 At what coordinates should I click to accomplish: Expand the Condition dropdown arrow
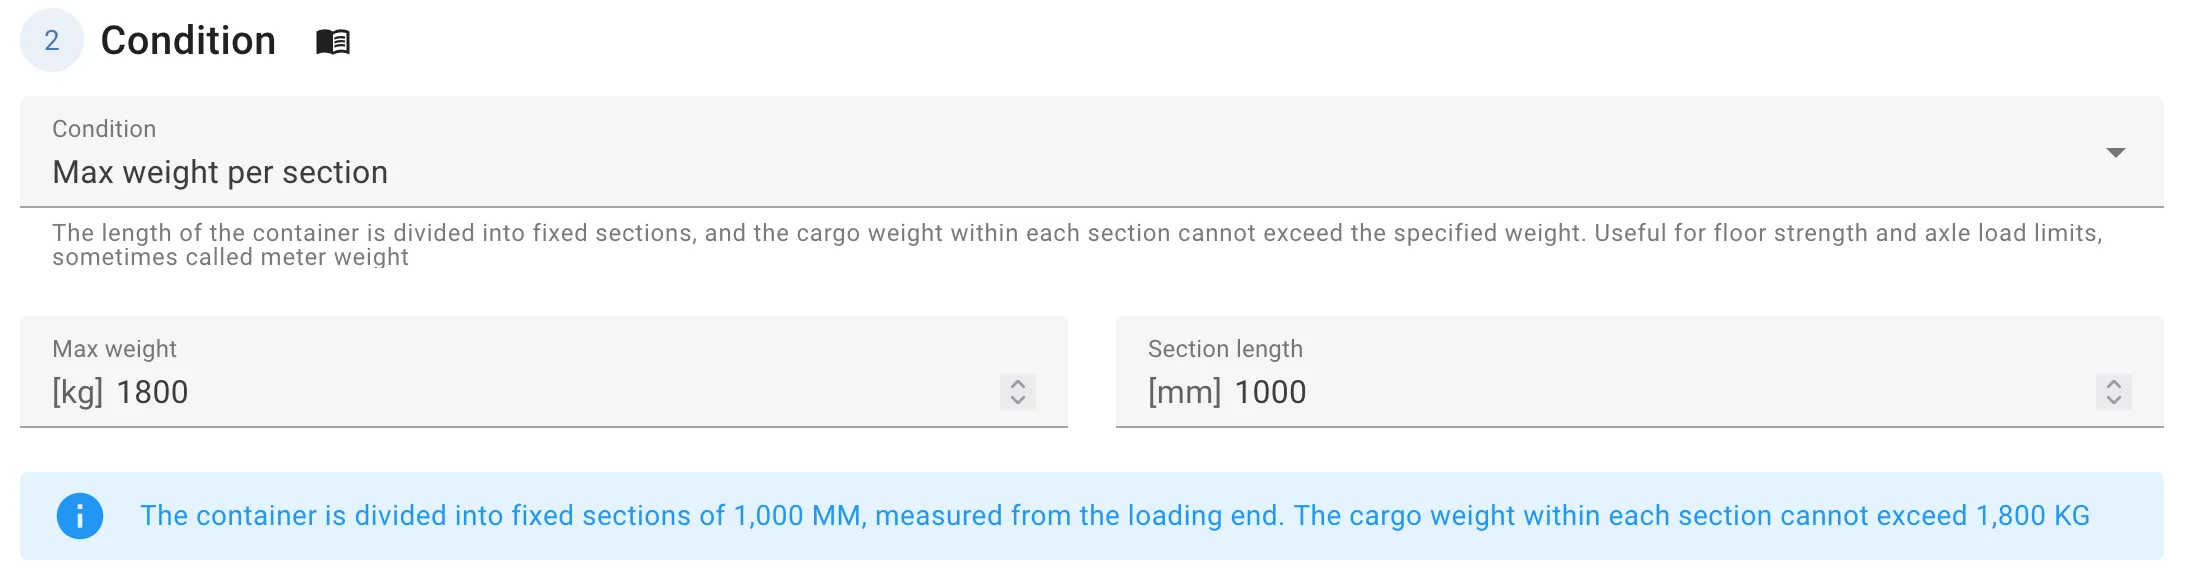coord(2115,153)
